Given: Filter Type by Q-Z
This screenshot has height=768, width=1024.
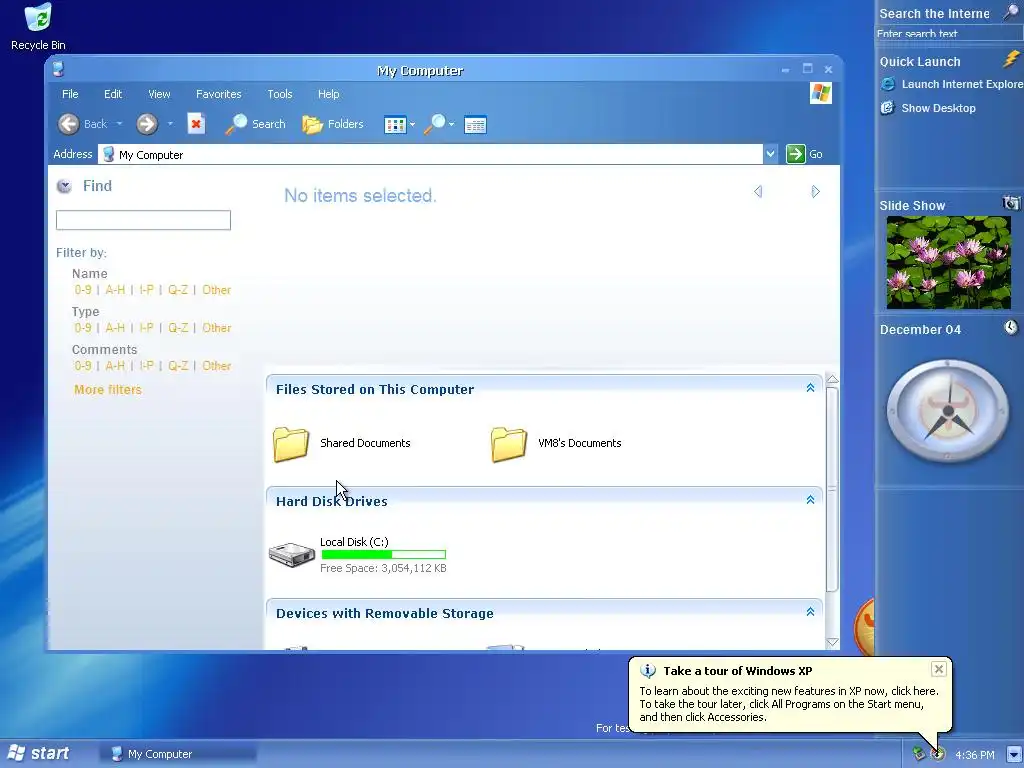Looking at the screenshot, I should pyautogui.click(x=178, y=328).
